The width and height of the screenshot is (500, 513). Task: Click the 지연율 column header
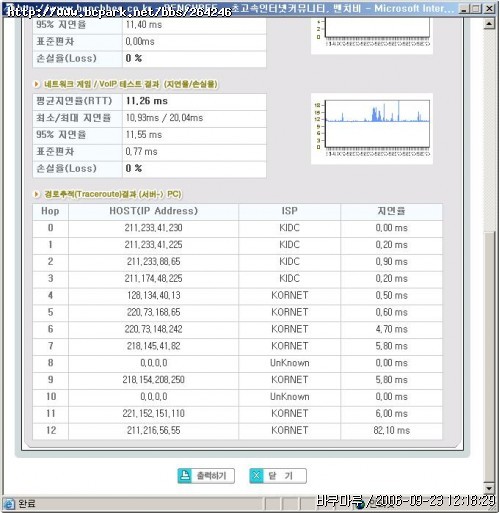click(x=391, y=211)
